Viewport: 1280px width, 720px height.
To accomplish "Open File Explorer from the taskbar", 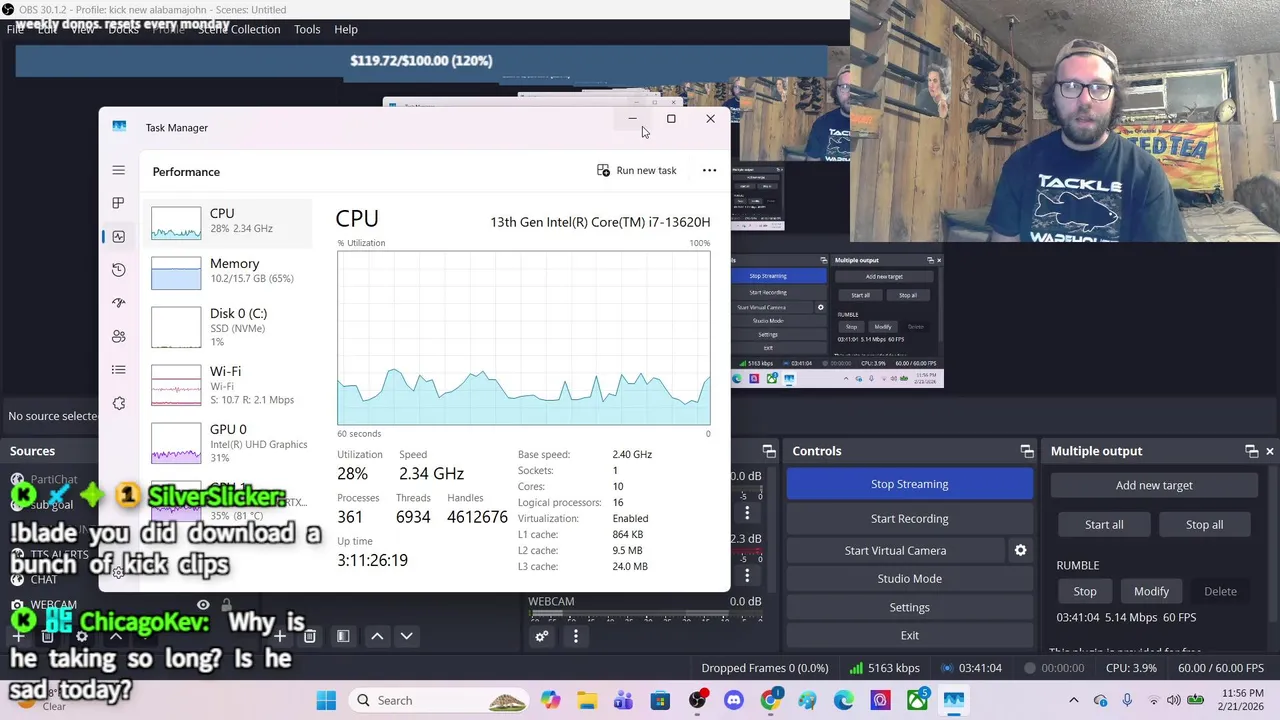I will point(587,700).
